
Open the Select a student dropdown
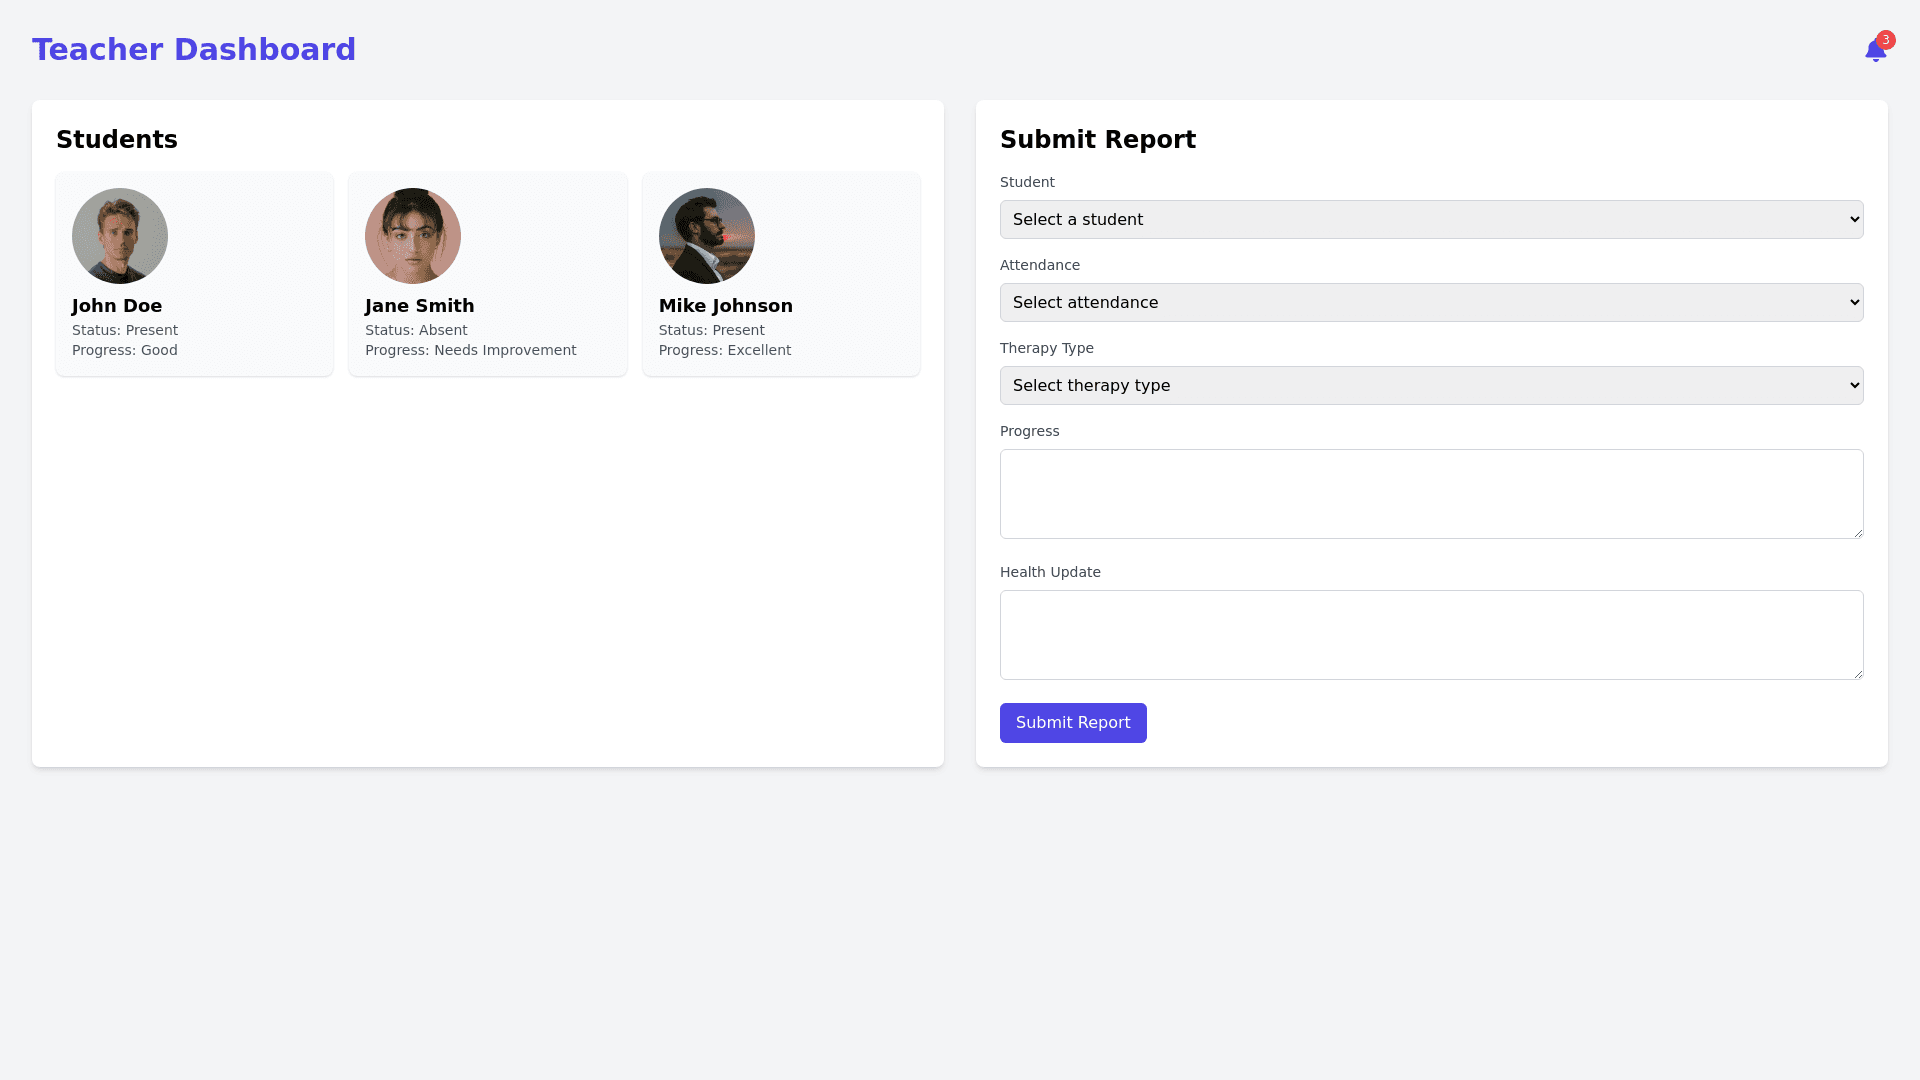tap(1431, 220)
